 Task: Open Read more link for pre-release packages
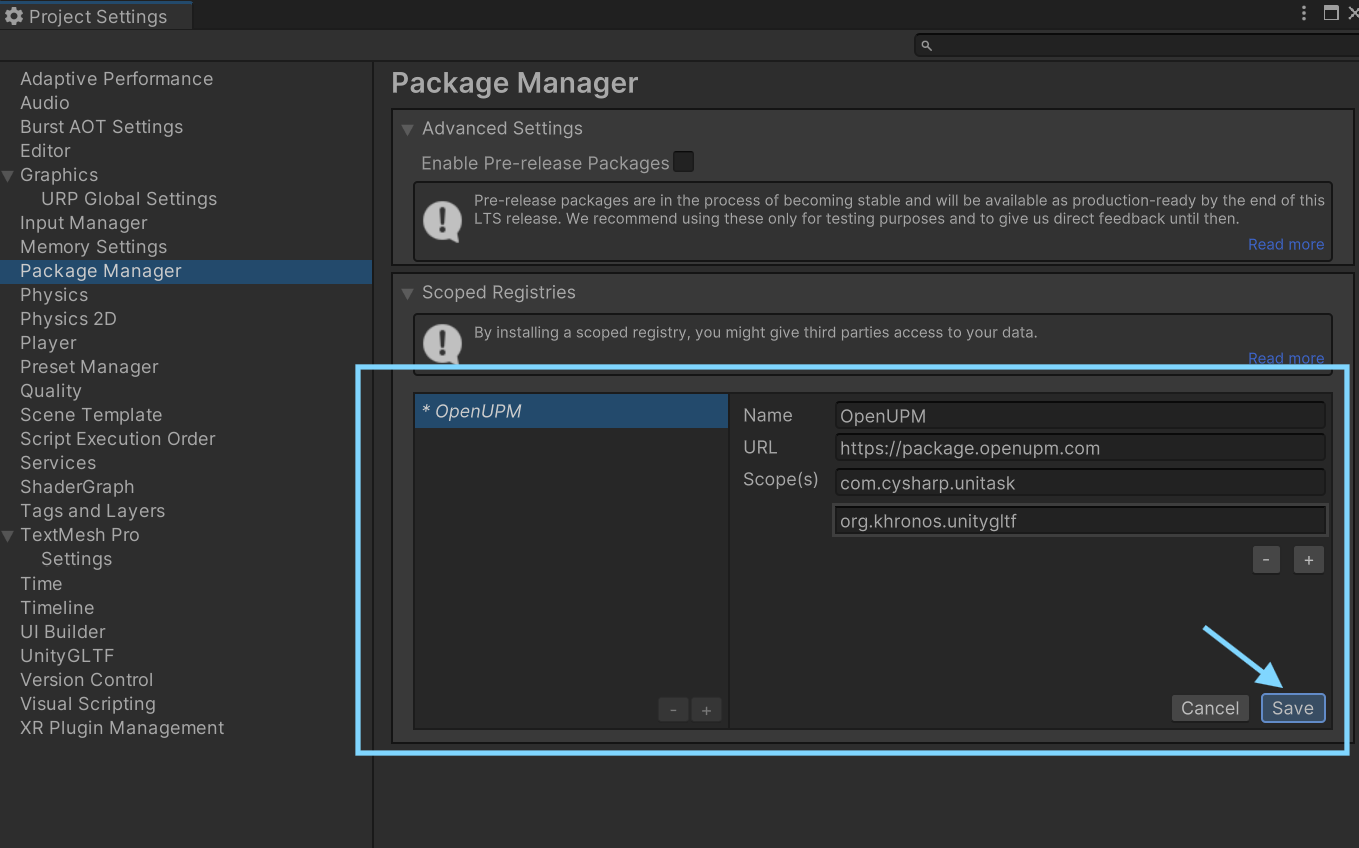[1286, 244]
